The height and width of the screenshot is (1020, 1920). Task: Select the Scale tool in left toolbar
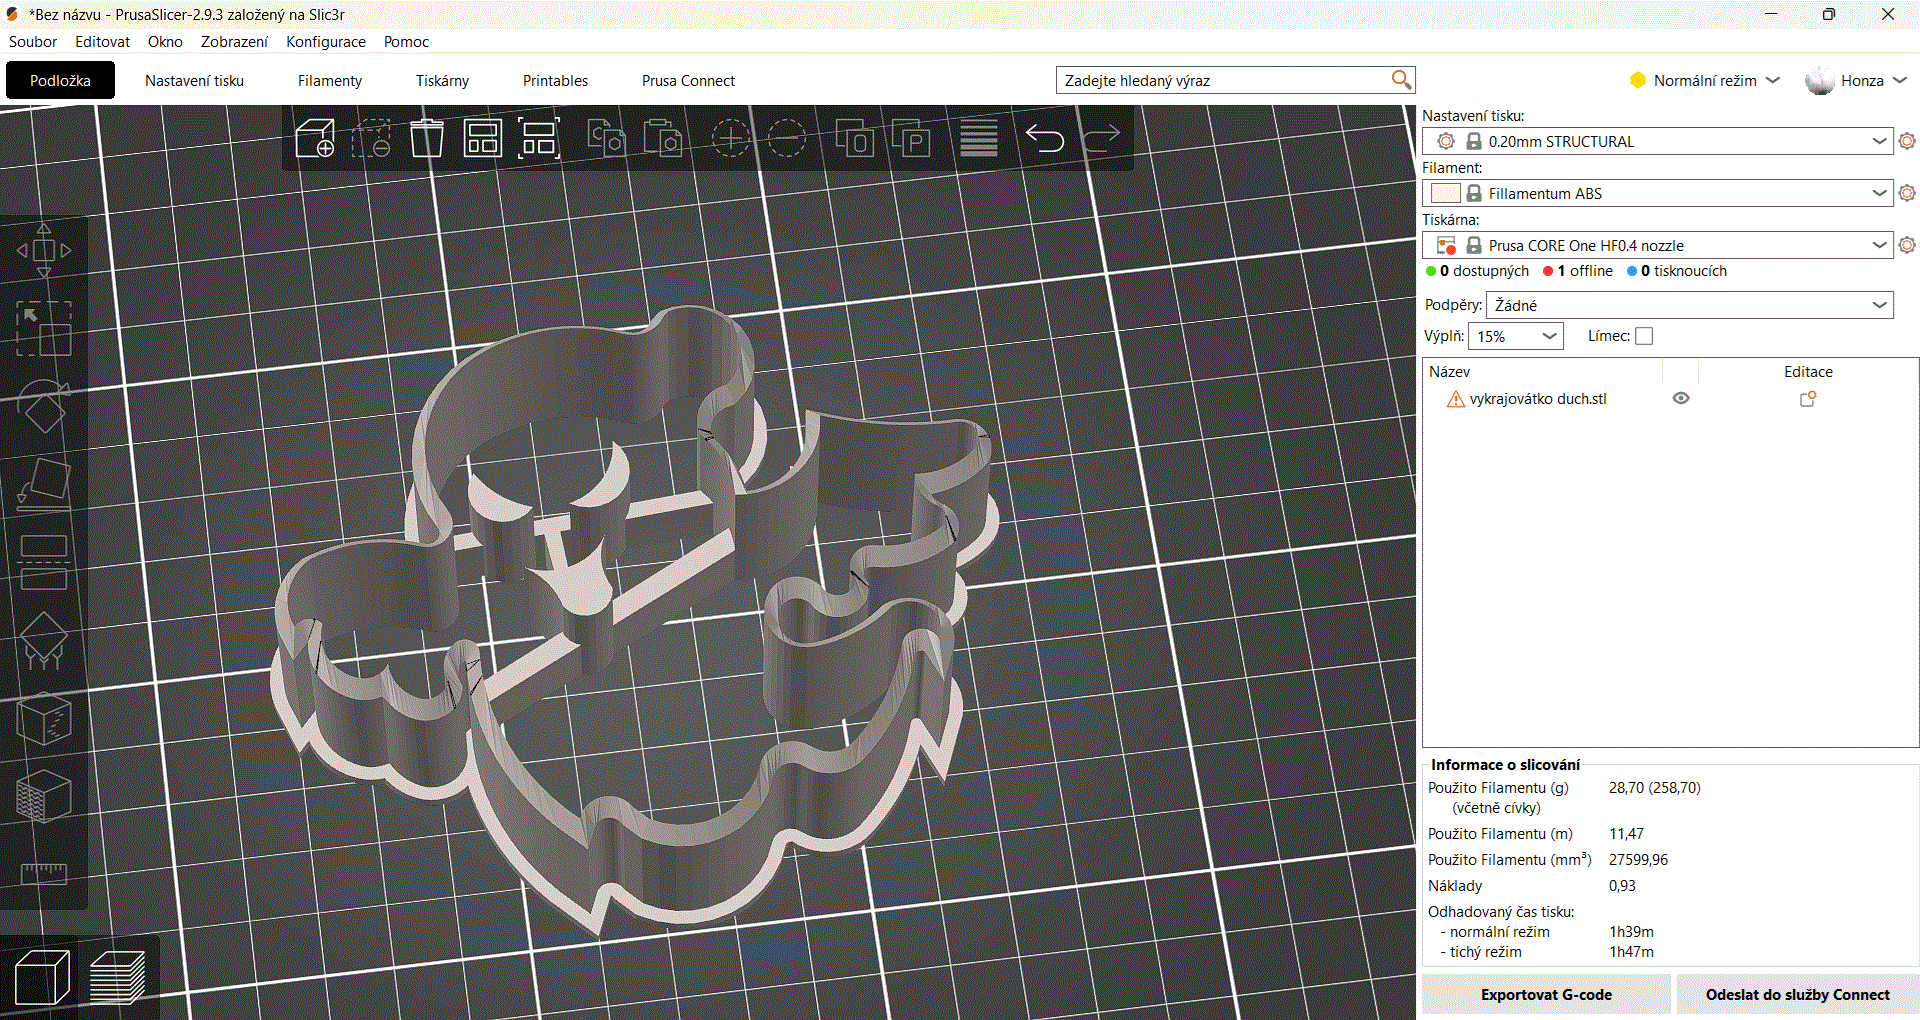[44, 329]
